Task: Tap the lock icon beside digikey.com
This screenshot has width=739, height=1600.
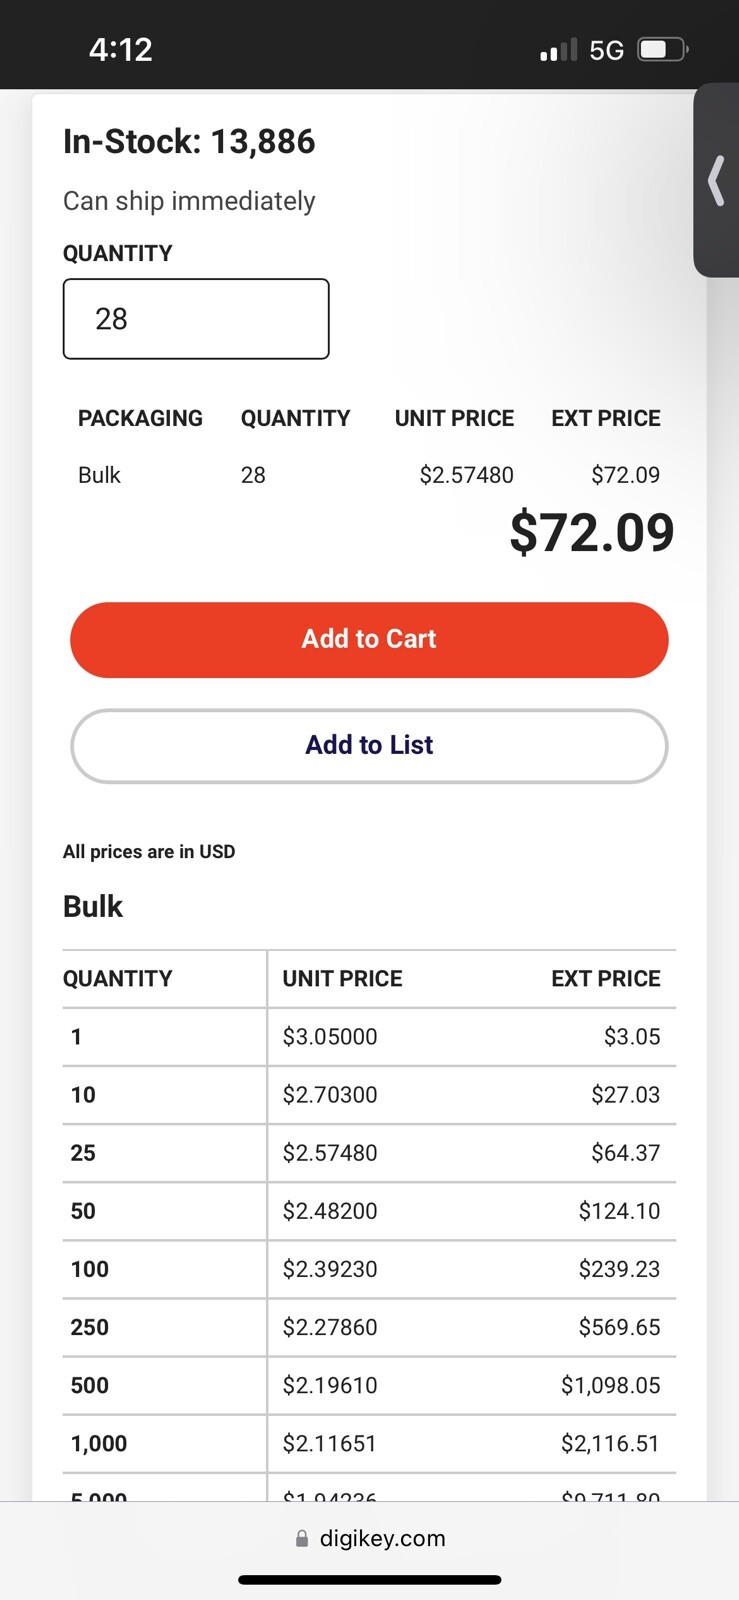Action: [302, 1539]
